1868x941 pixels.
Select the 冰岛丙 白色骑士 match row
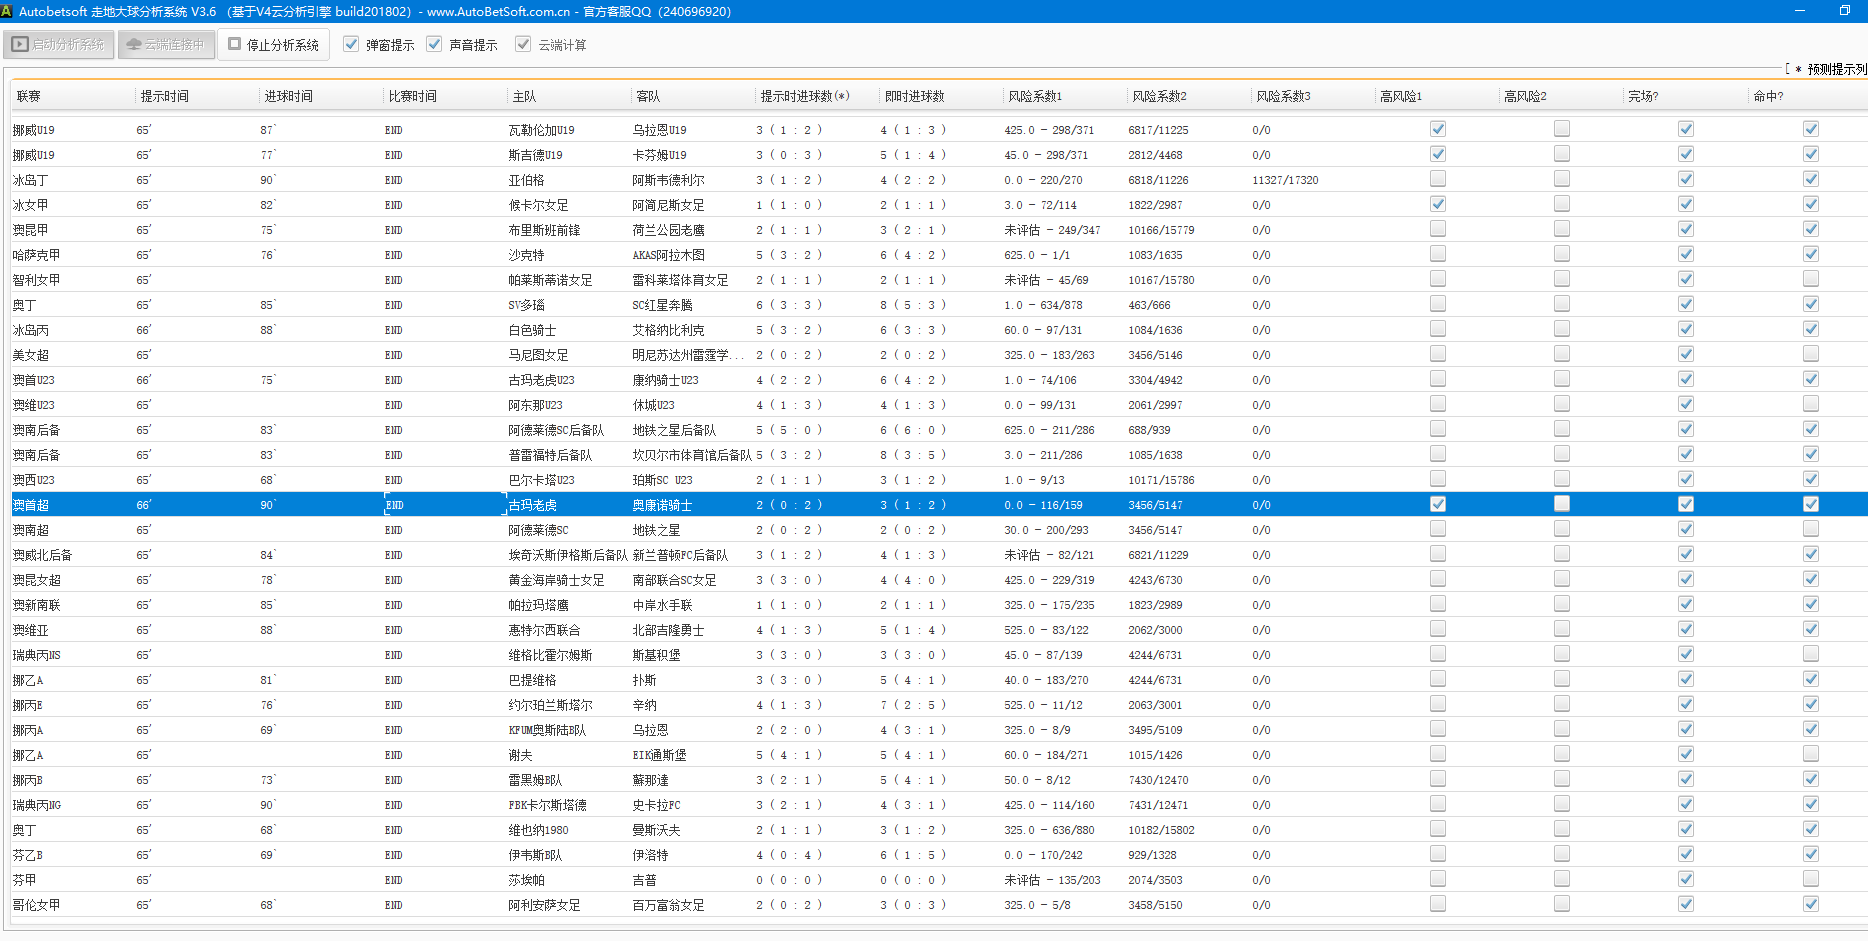tap(532, 330)
